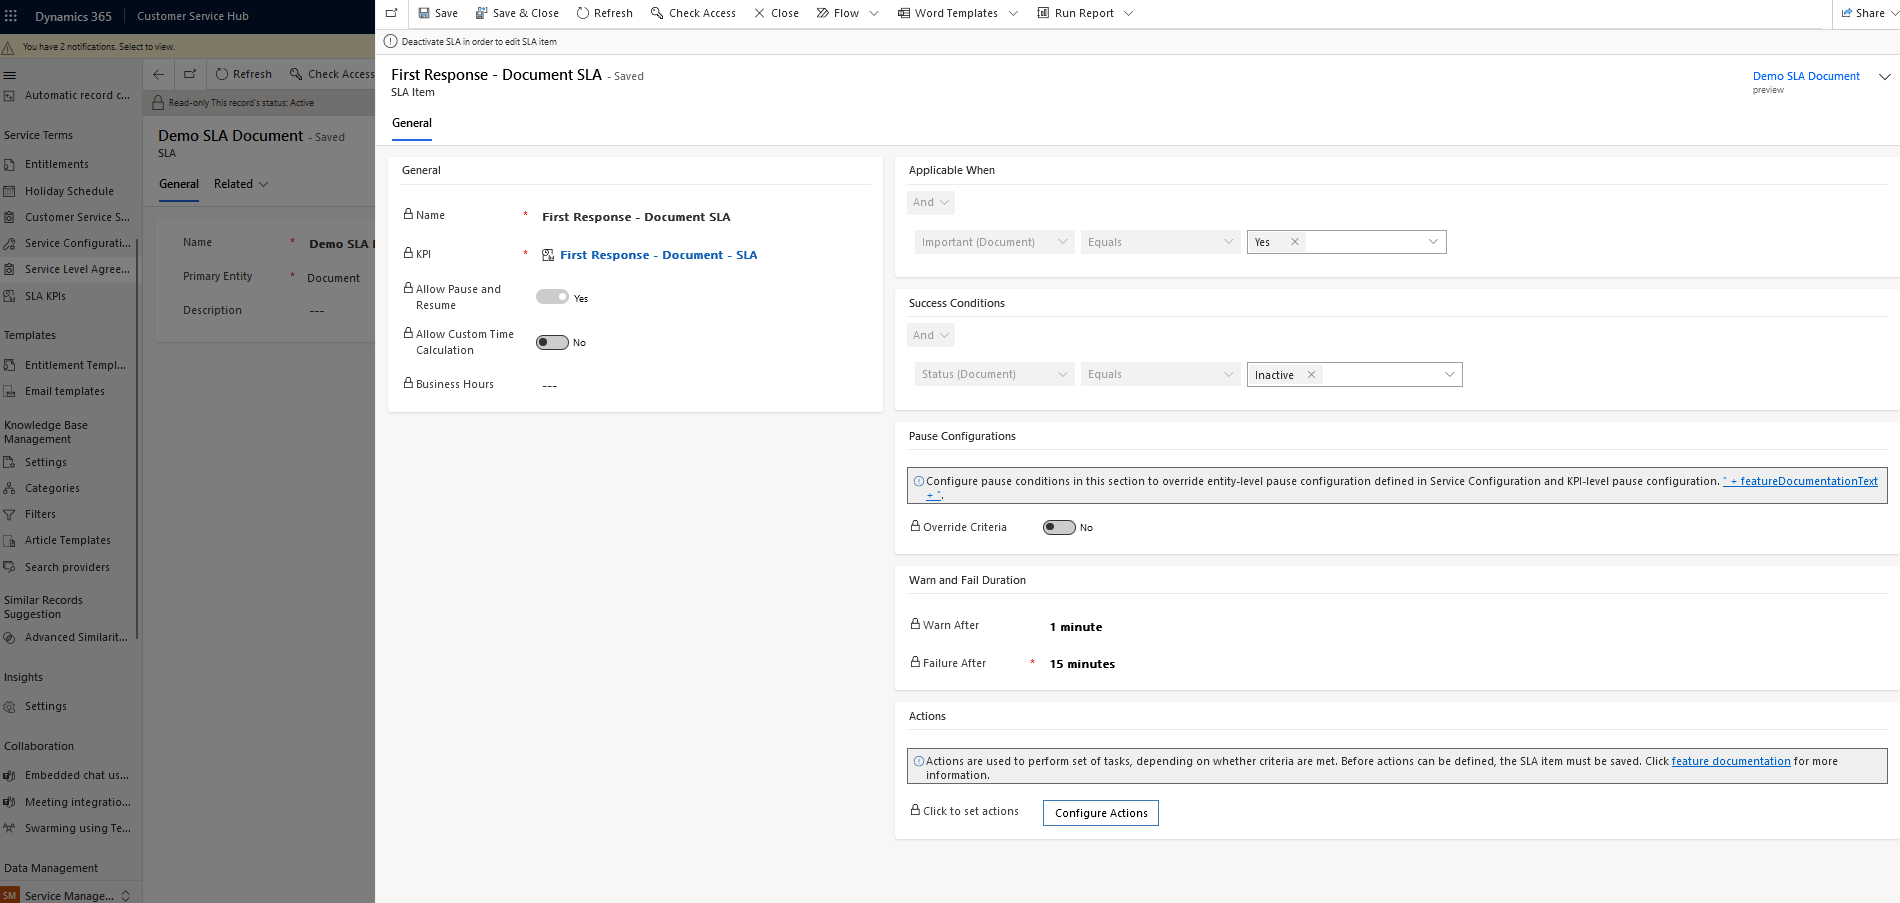Open the First Response - Document - SLA KPI link
Screen dimensions: 1900x903
coord(658,255)
